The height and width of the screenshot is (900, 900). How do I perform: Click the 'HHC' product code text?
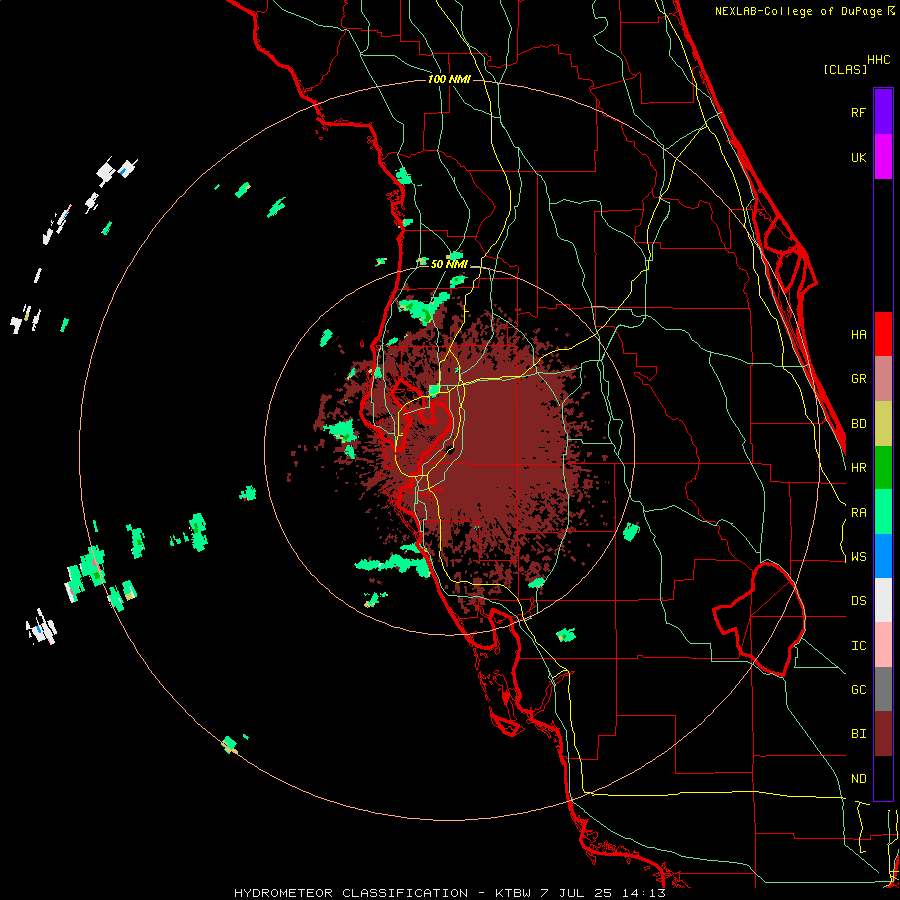(x=879, y=60)
